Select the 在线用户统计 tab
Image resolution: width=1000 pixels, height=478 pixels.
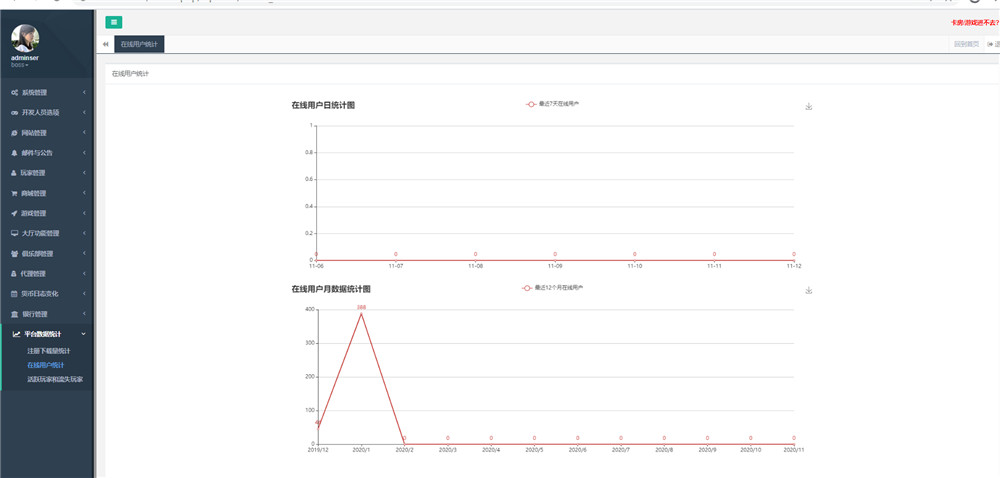(139, 45)
